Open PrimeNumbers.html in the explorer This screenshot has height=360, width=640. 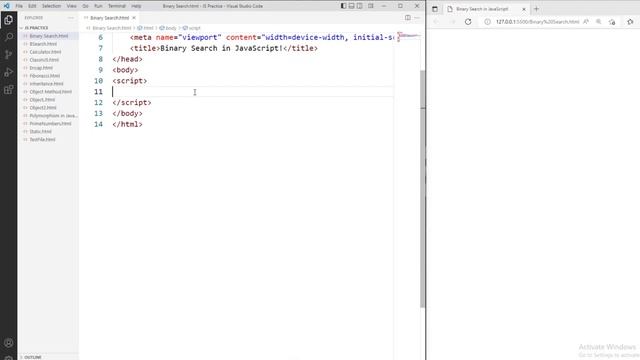[x=50, y=123]
